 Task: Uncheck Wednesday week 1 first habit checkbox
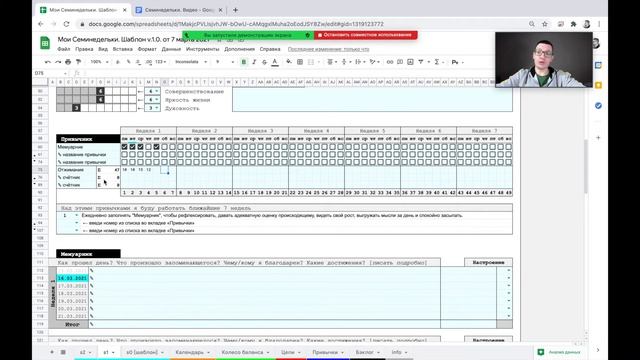(140, 147)
